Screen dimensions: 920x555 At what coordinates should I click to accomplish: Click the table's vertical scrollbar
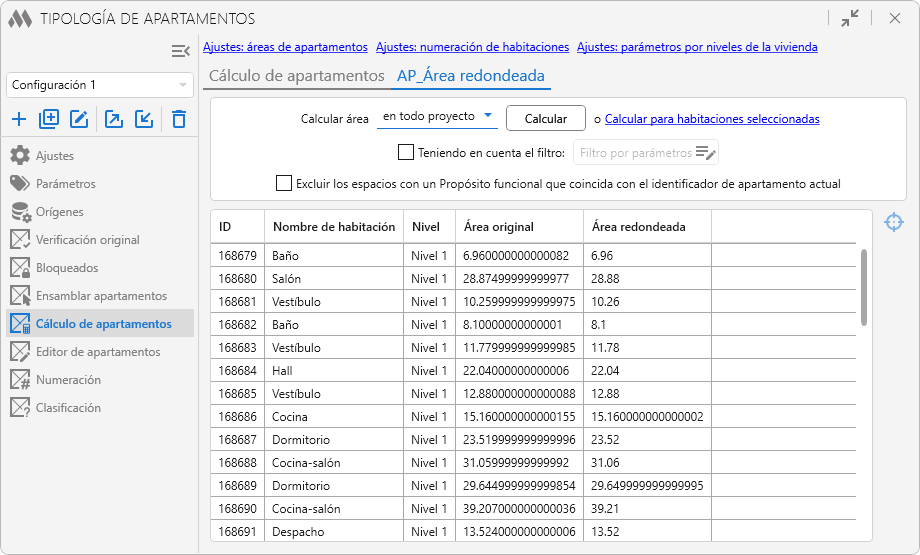coord(864,286)
